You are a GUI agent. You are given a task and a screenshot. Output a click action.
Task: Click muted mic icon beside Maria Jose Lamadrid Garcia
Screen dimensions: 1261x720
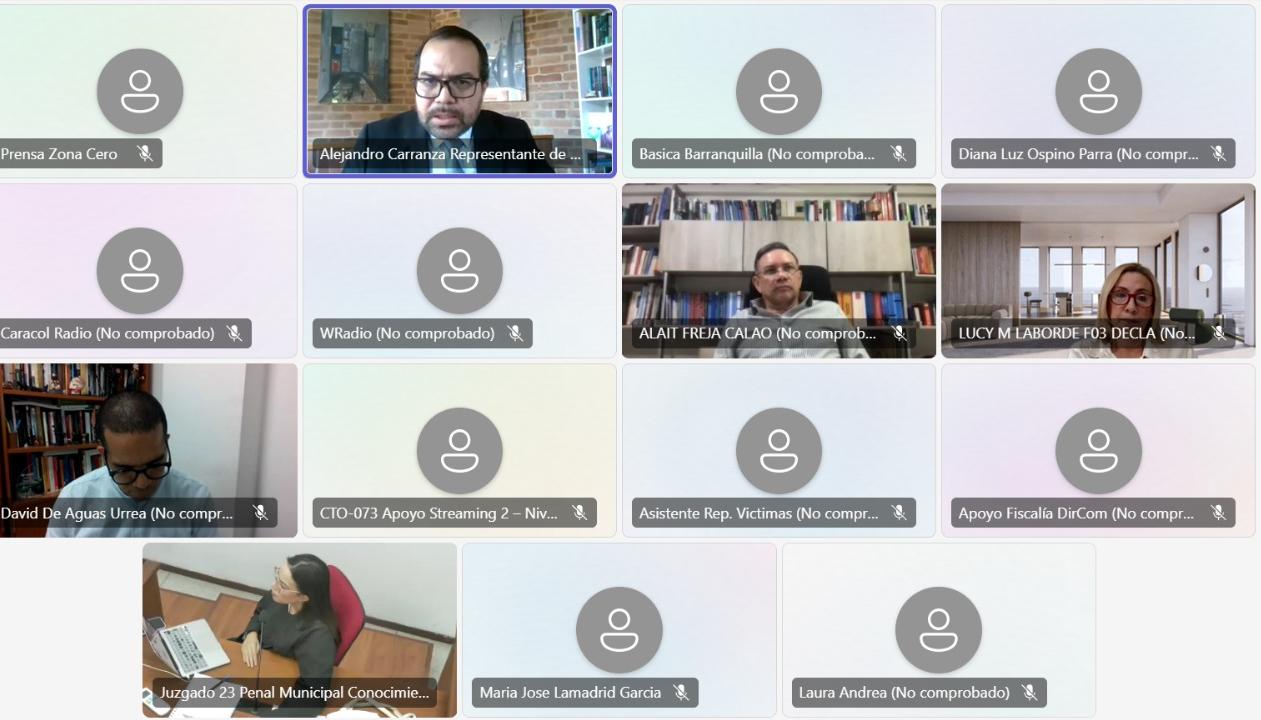coord(681,692)
